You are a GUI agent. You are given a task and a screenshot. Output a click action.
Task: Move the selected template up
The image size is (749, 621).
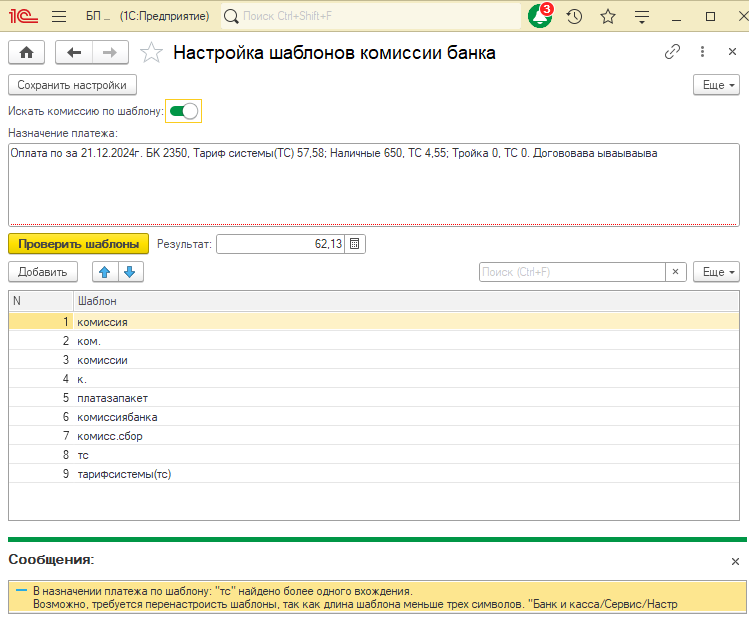click(105, 272)
